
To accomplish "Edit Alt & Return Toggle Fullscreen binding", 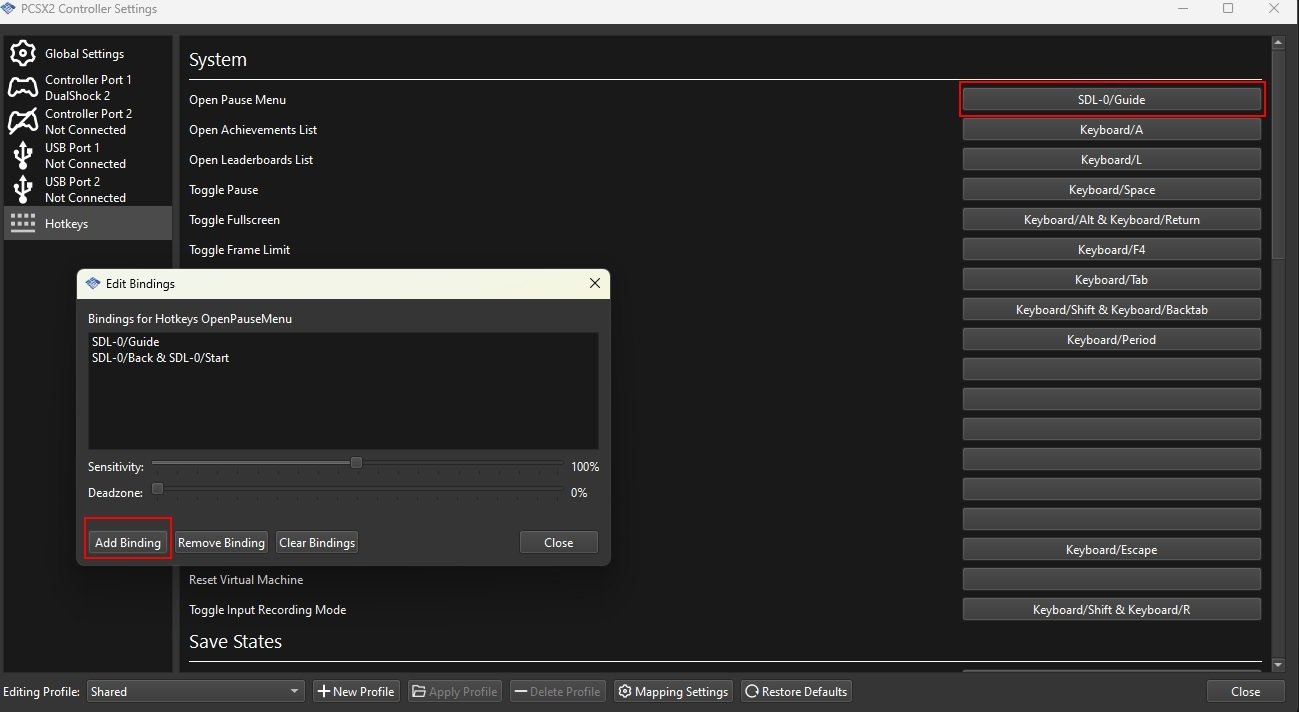I will (x=1112, y=219).
